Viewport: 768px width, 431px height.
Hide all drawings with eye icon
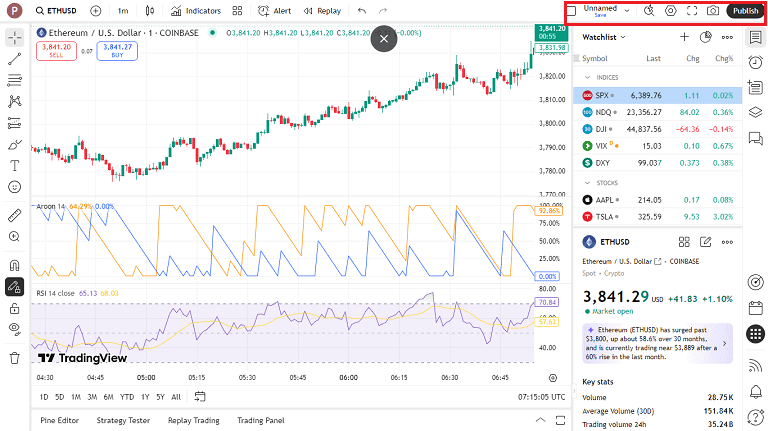[x=15, y=329]
